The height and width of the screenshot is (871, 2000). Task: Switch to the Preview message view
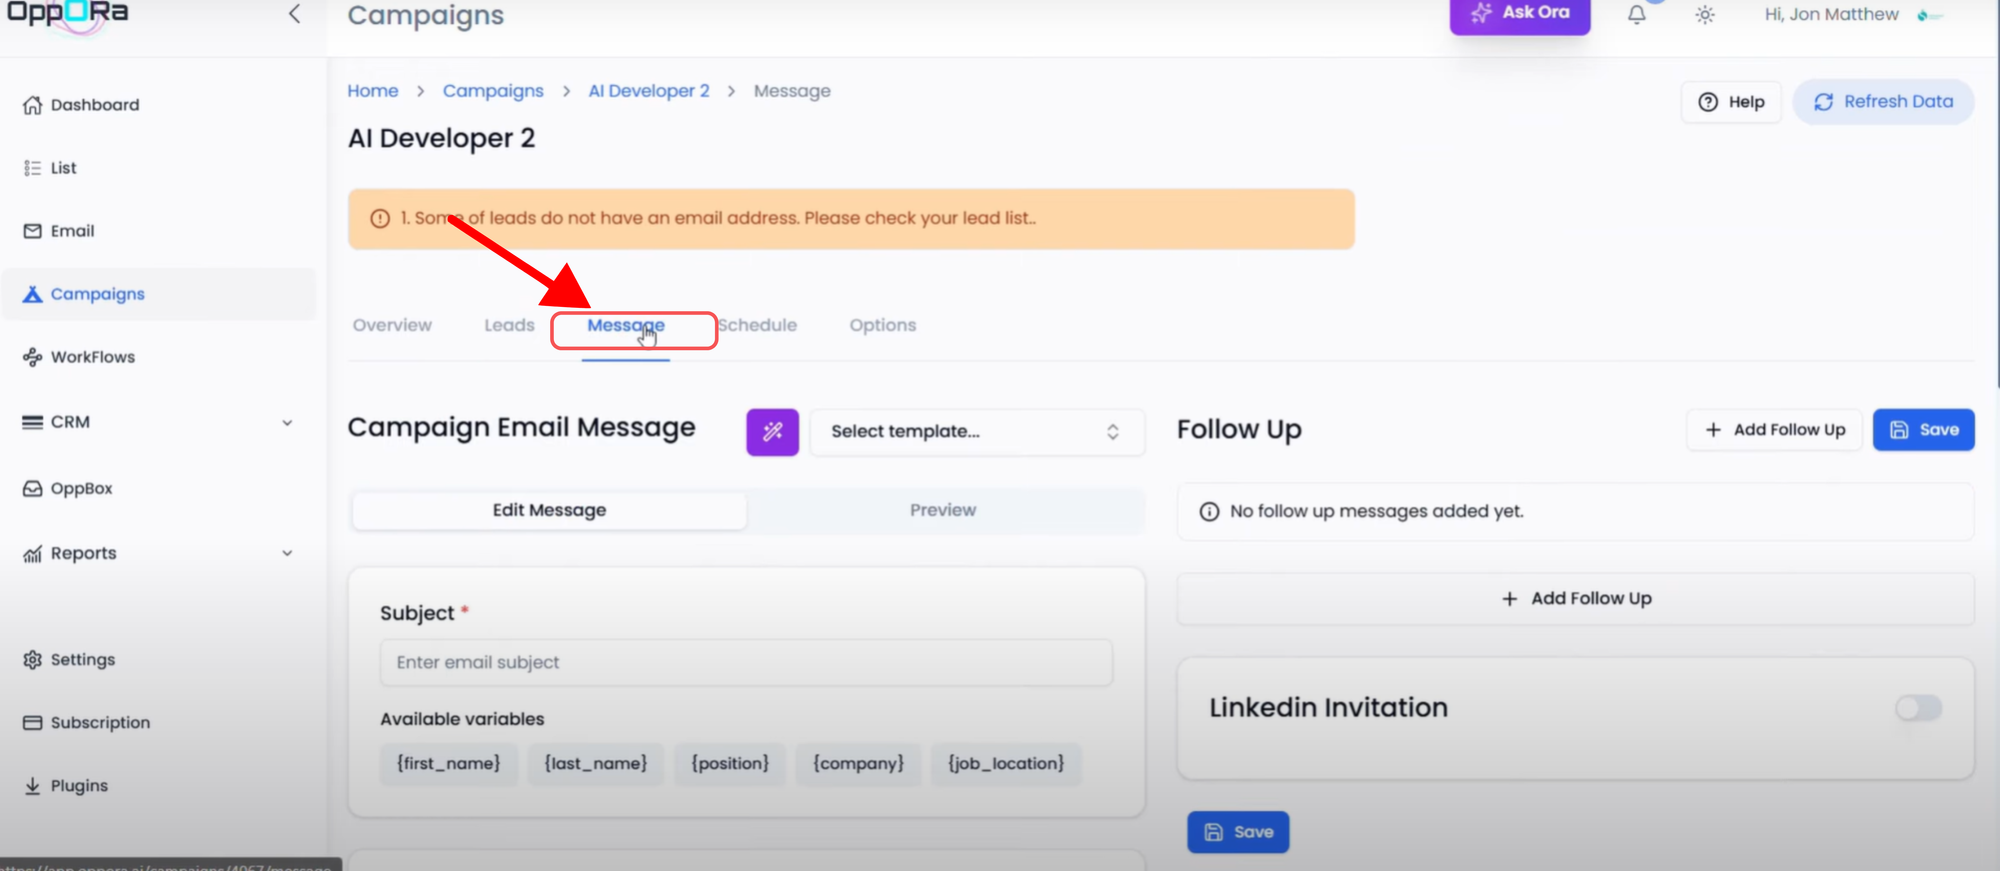click(x=942, y=510)
